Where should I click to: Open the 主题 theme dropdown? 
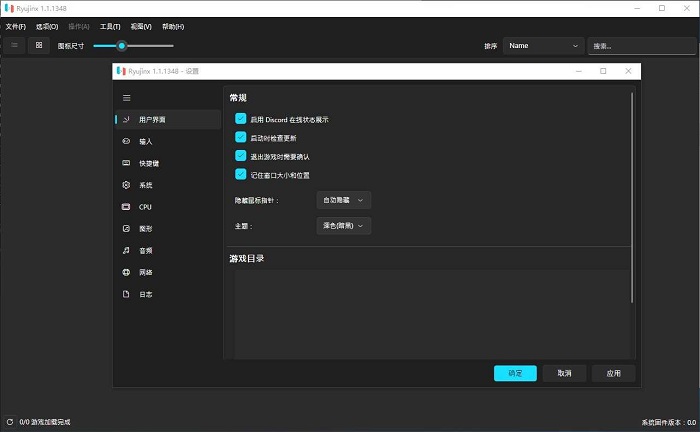pos(343,226)
